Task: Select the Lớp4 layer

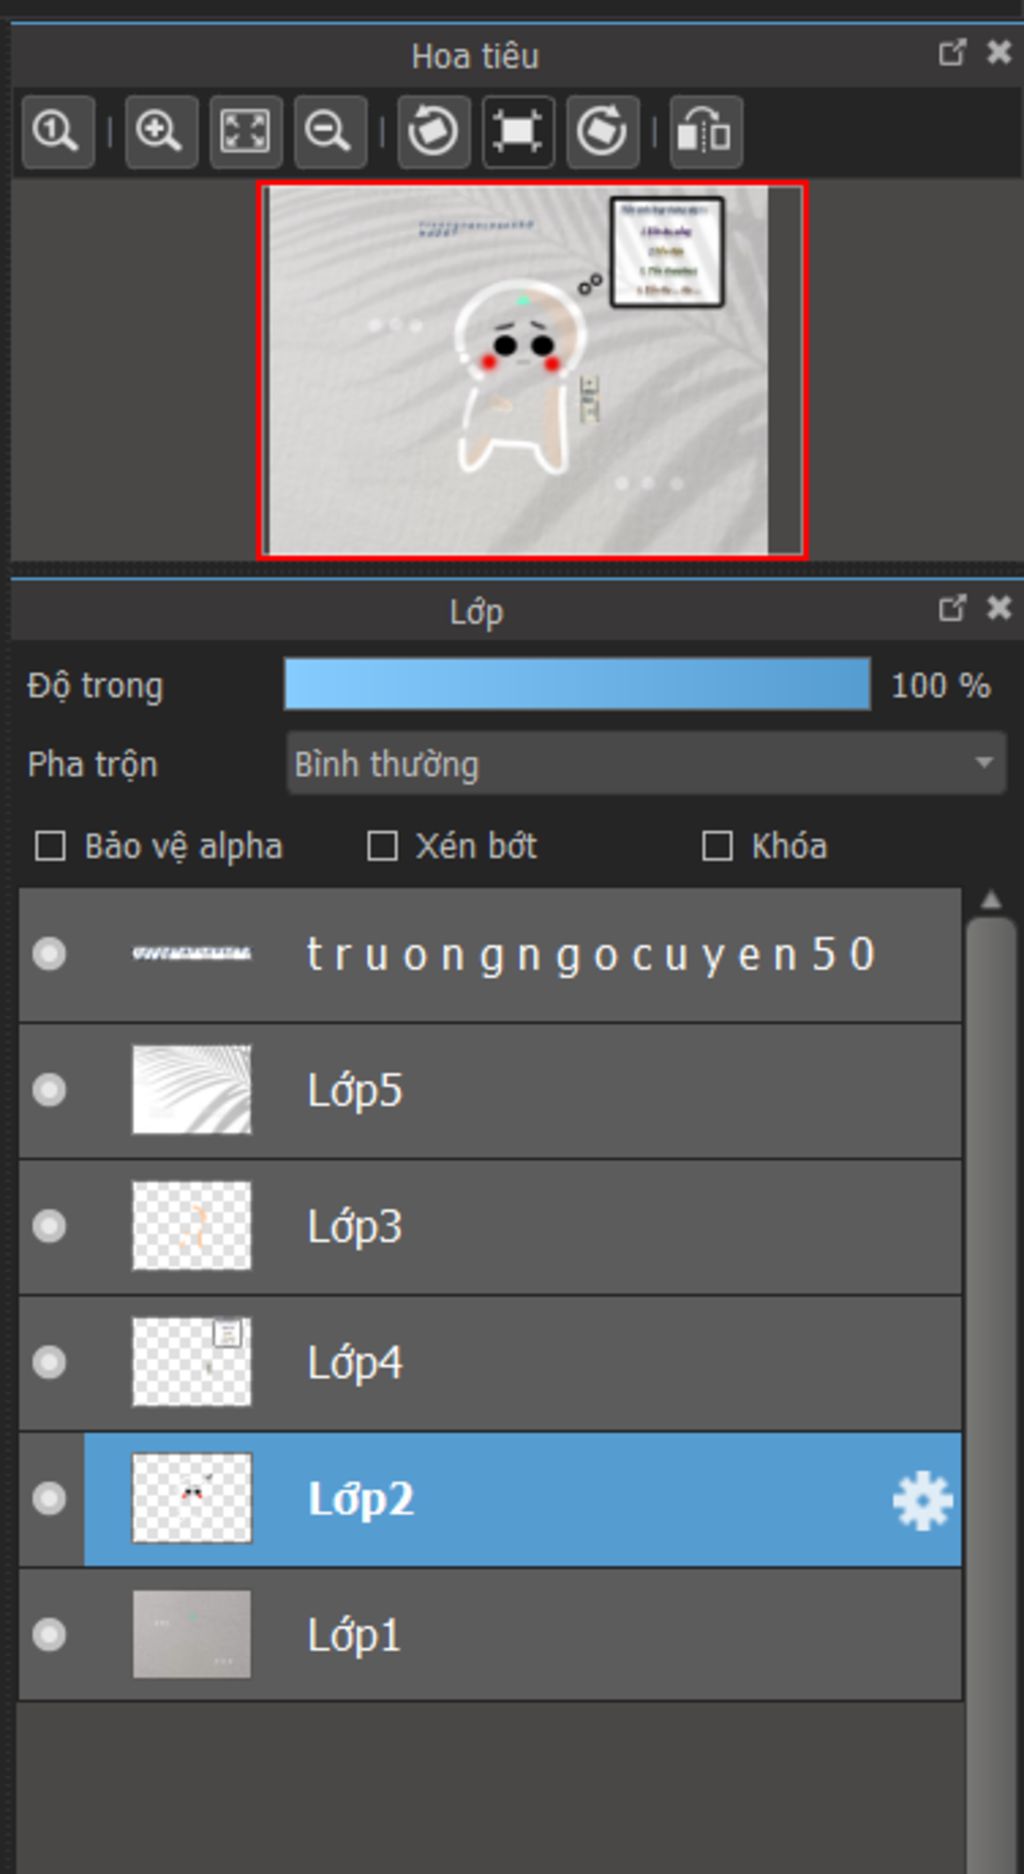Action: pyautogui.click(x=490, y=1363)
